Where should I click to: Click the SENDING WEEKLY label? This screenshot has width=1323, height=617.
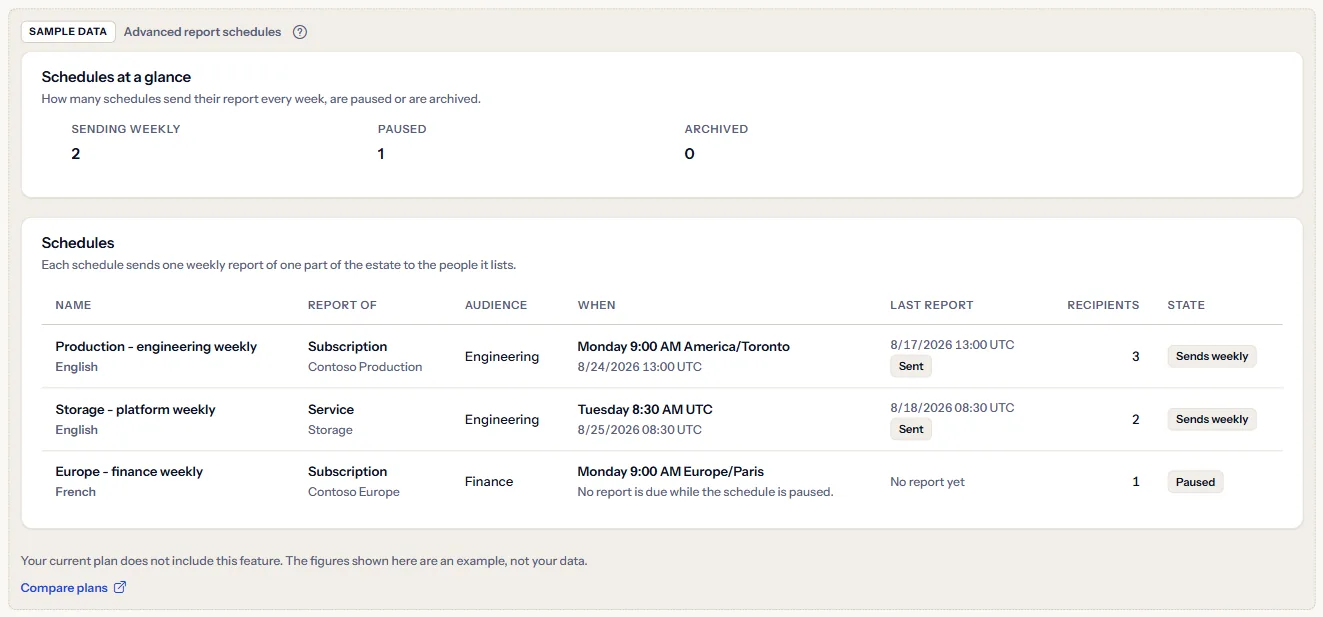coord(126,129)
